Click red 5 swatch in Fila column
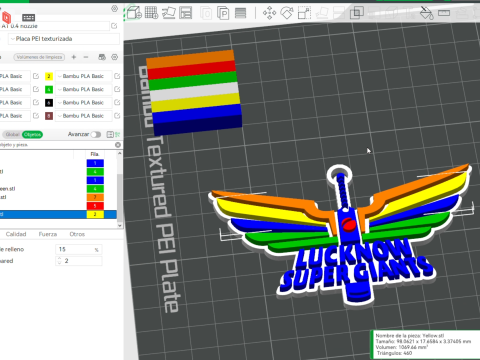The width and height of the screenshot is (480, 360). click(95, 206)
